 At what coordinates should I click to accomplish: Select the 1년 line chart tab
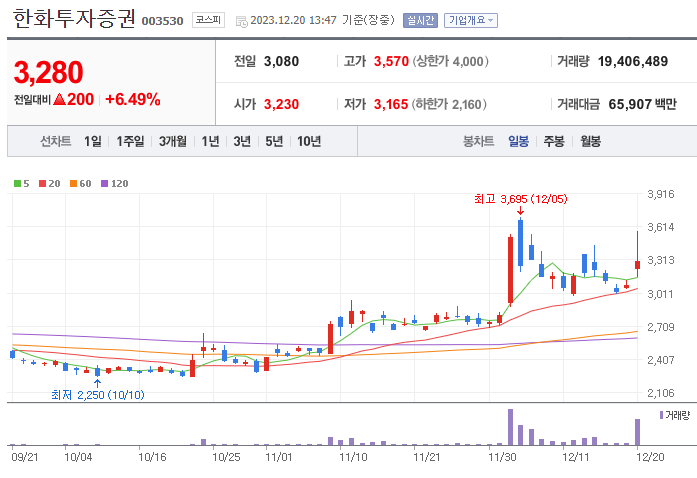pos(210,141)
